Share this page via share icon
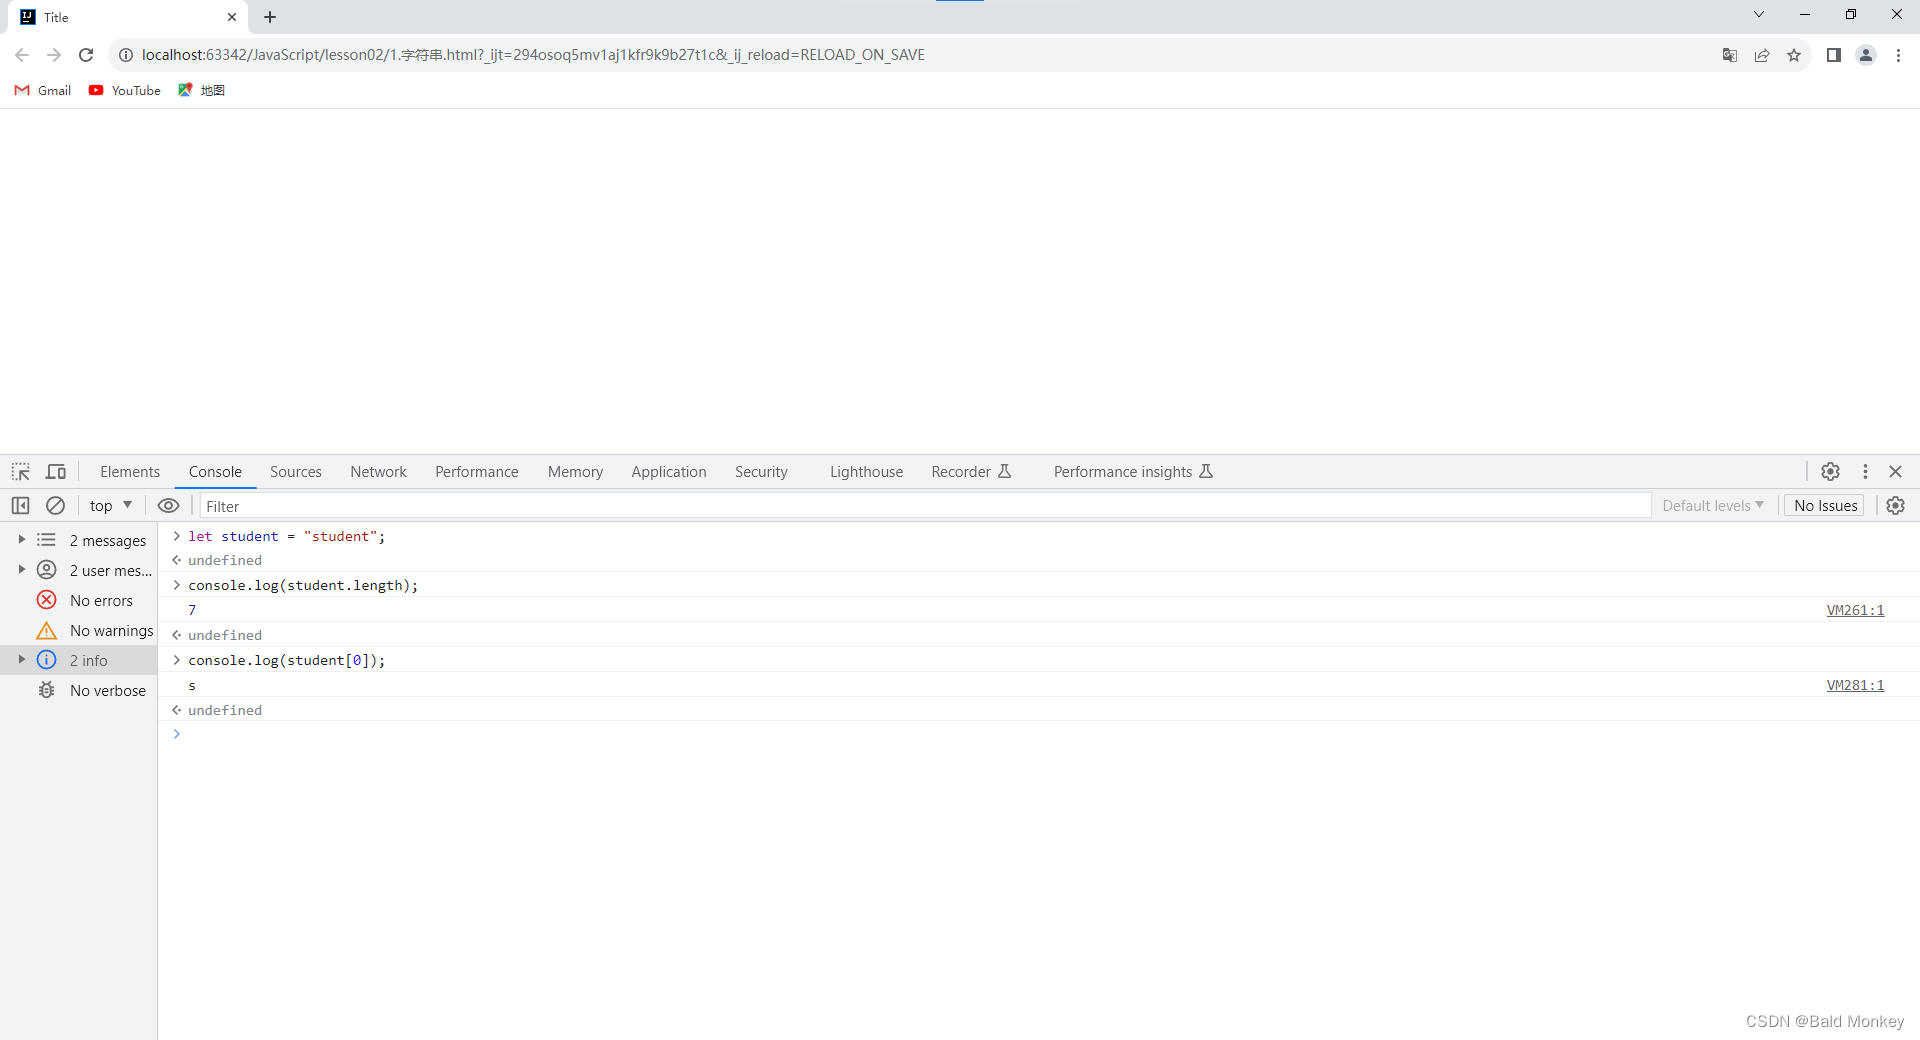The width and height of the screenshot is (1920, 1040). coord(1762,55)
